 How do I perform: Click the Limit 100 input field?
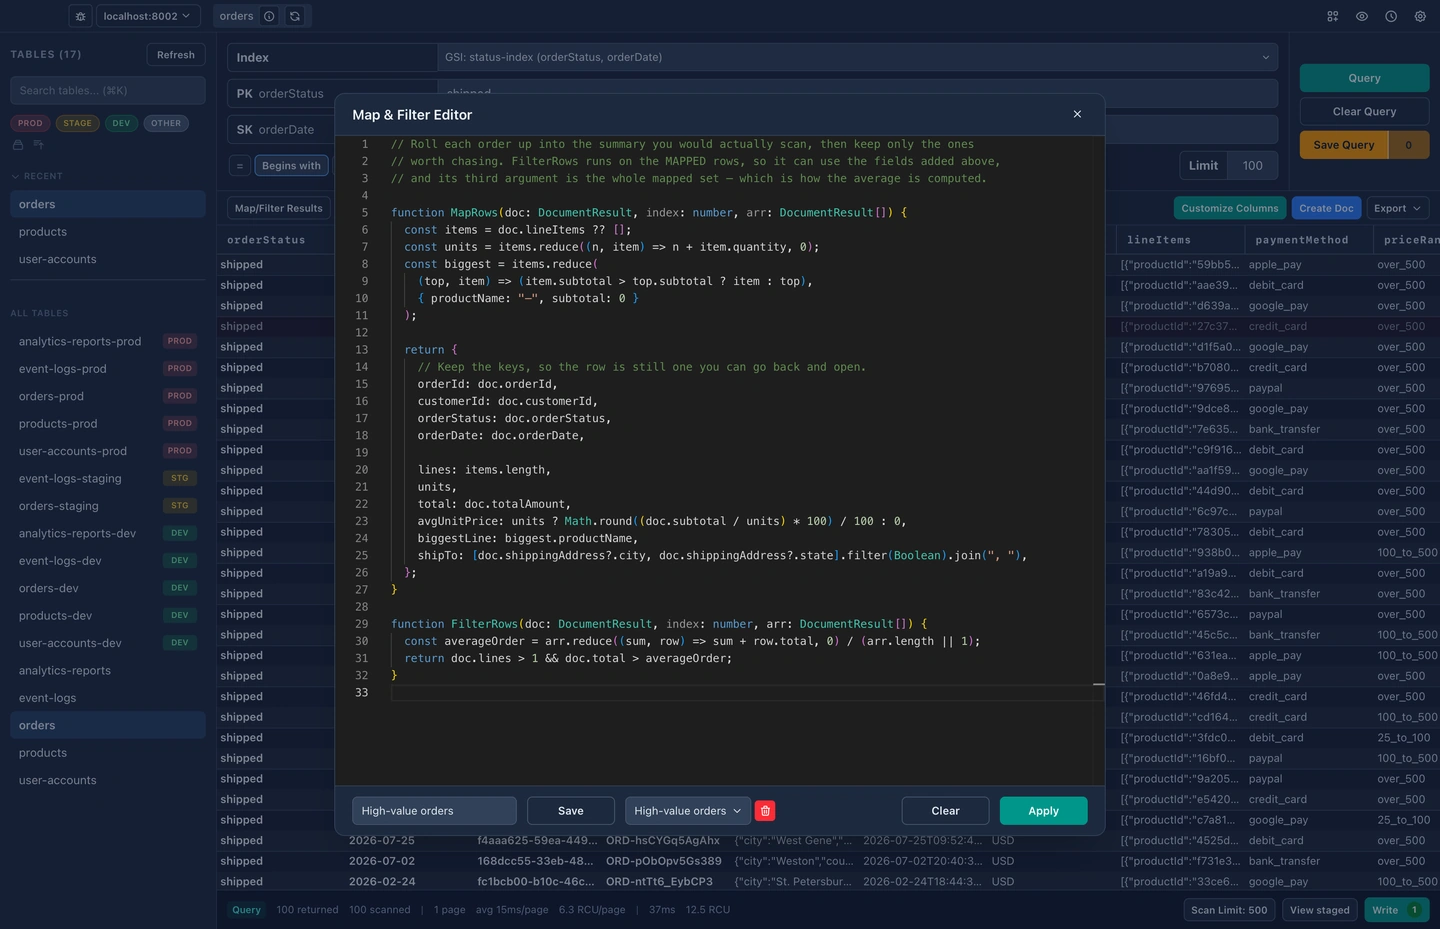coord(1253,166)
